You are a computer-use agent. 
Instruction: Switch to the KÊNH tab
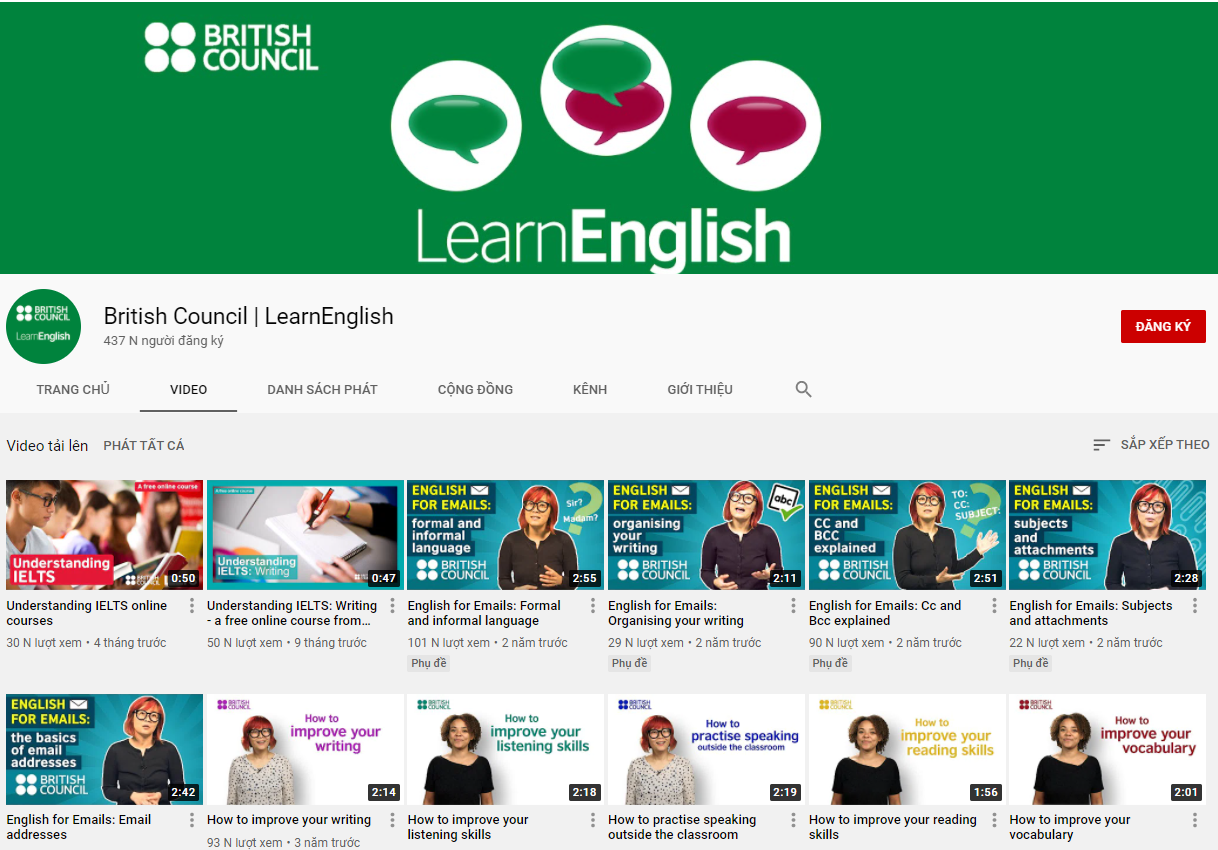(x=590, y=389)
